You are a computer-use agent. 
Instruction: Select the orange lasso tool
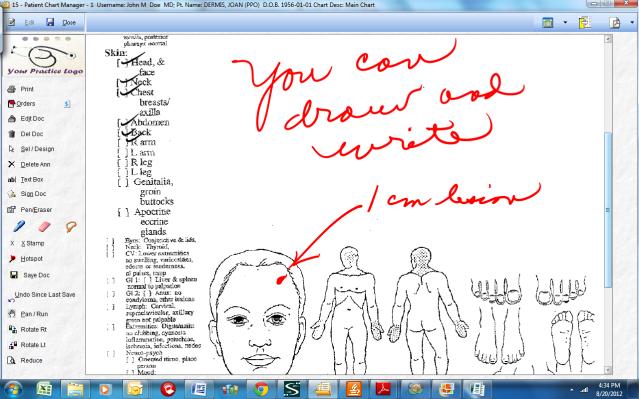(71, 226)
